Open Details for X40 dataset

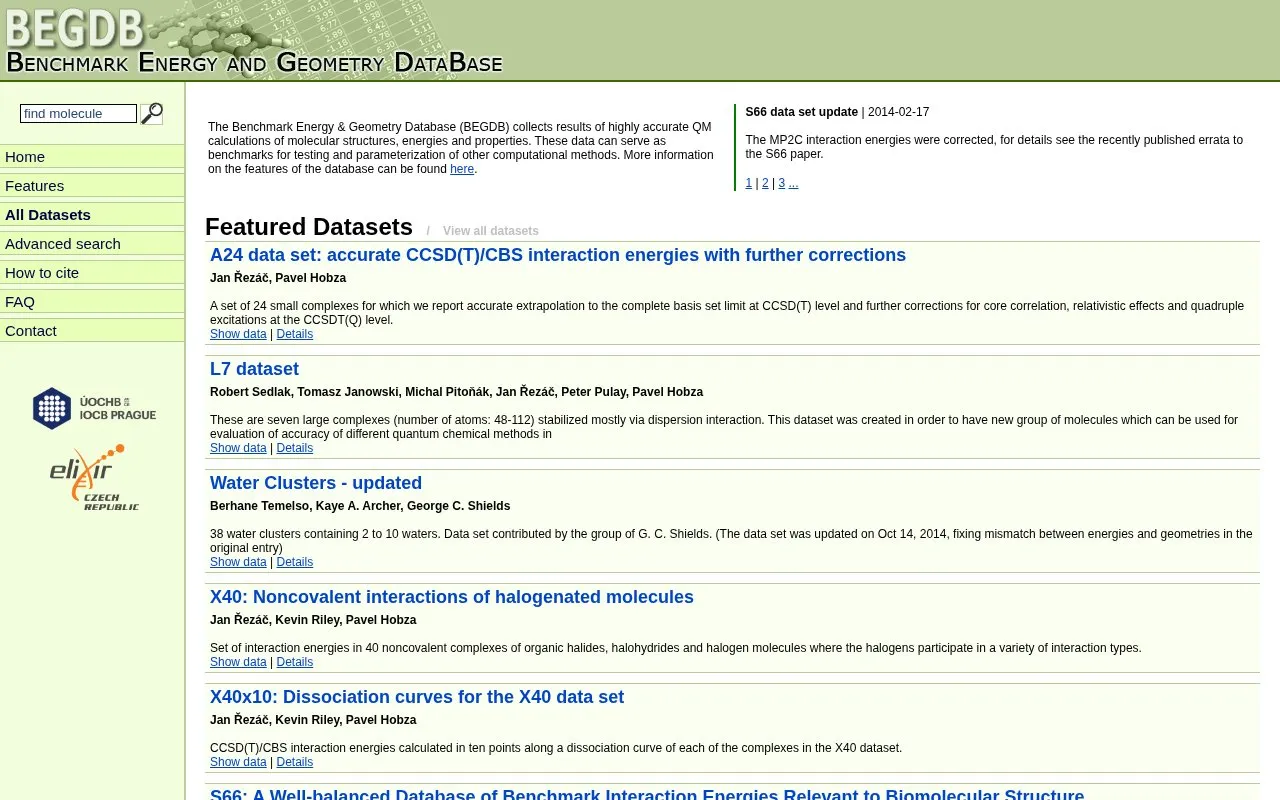click(295, 662)
